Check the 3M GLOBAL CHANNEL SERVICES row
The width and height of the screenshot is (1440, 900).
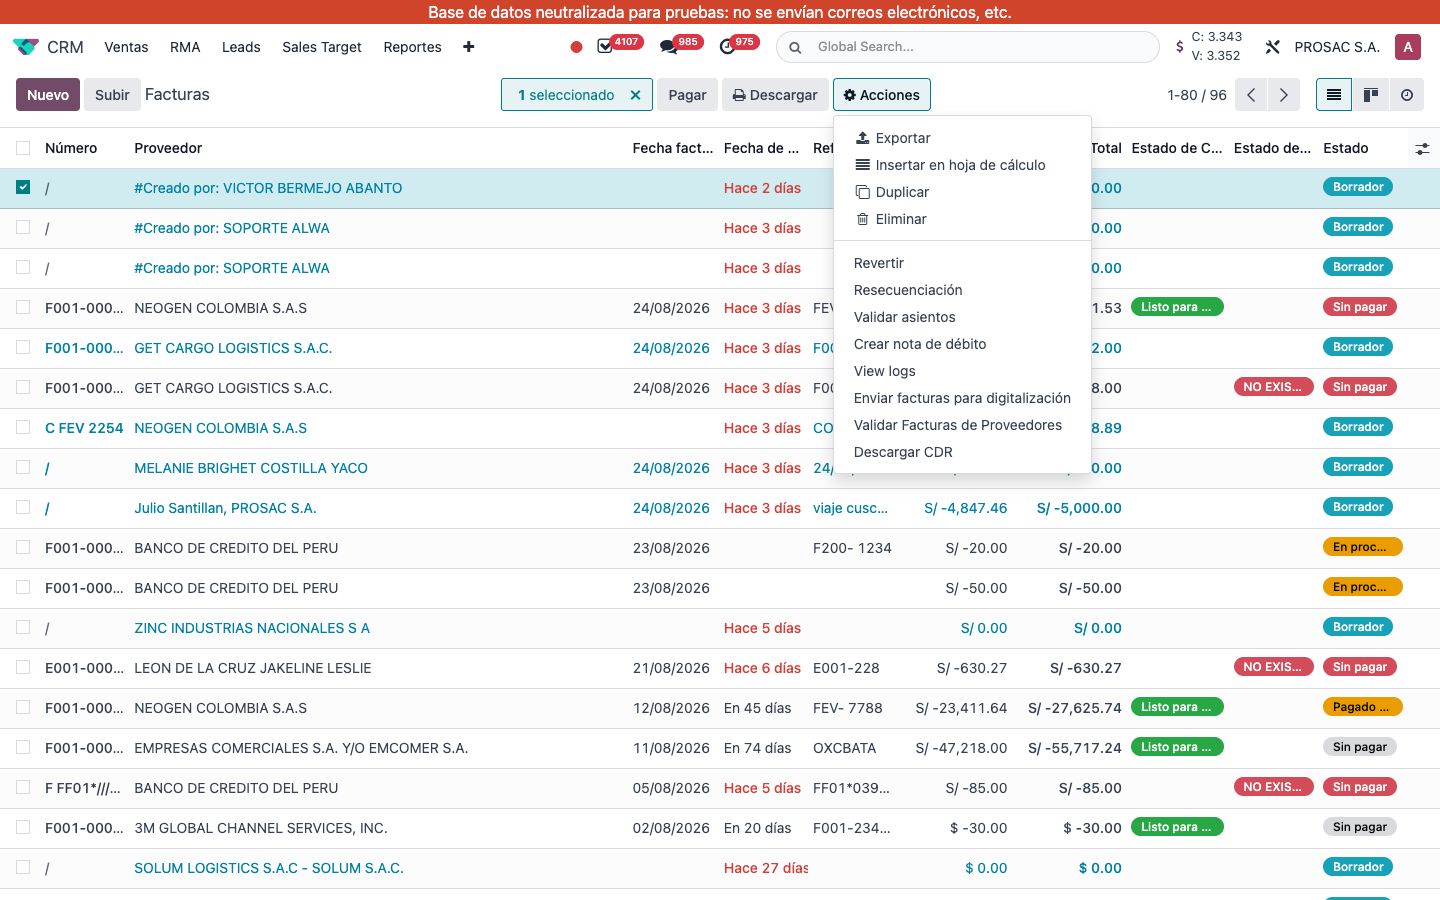(x=23, y=827)
